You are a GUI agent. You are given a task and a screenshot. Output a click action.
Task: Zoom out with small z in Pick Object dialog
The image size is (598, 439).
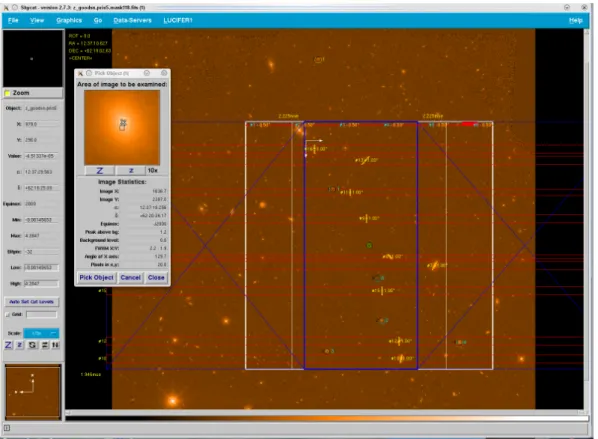(131, 170)
